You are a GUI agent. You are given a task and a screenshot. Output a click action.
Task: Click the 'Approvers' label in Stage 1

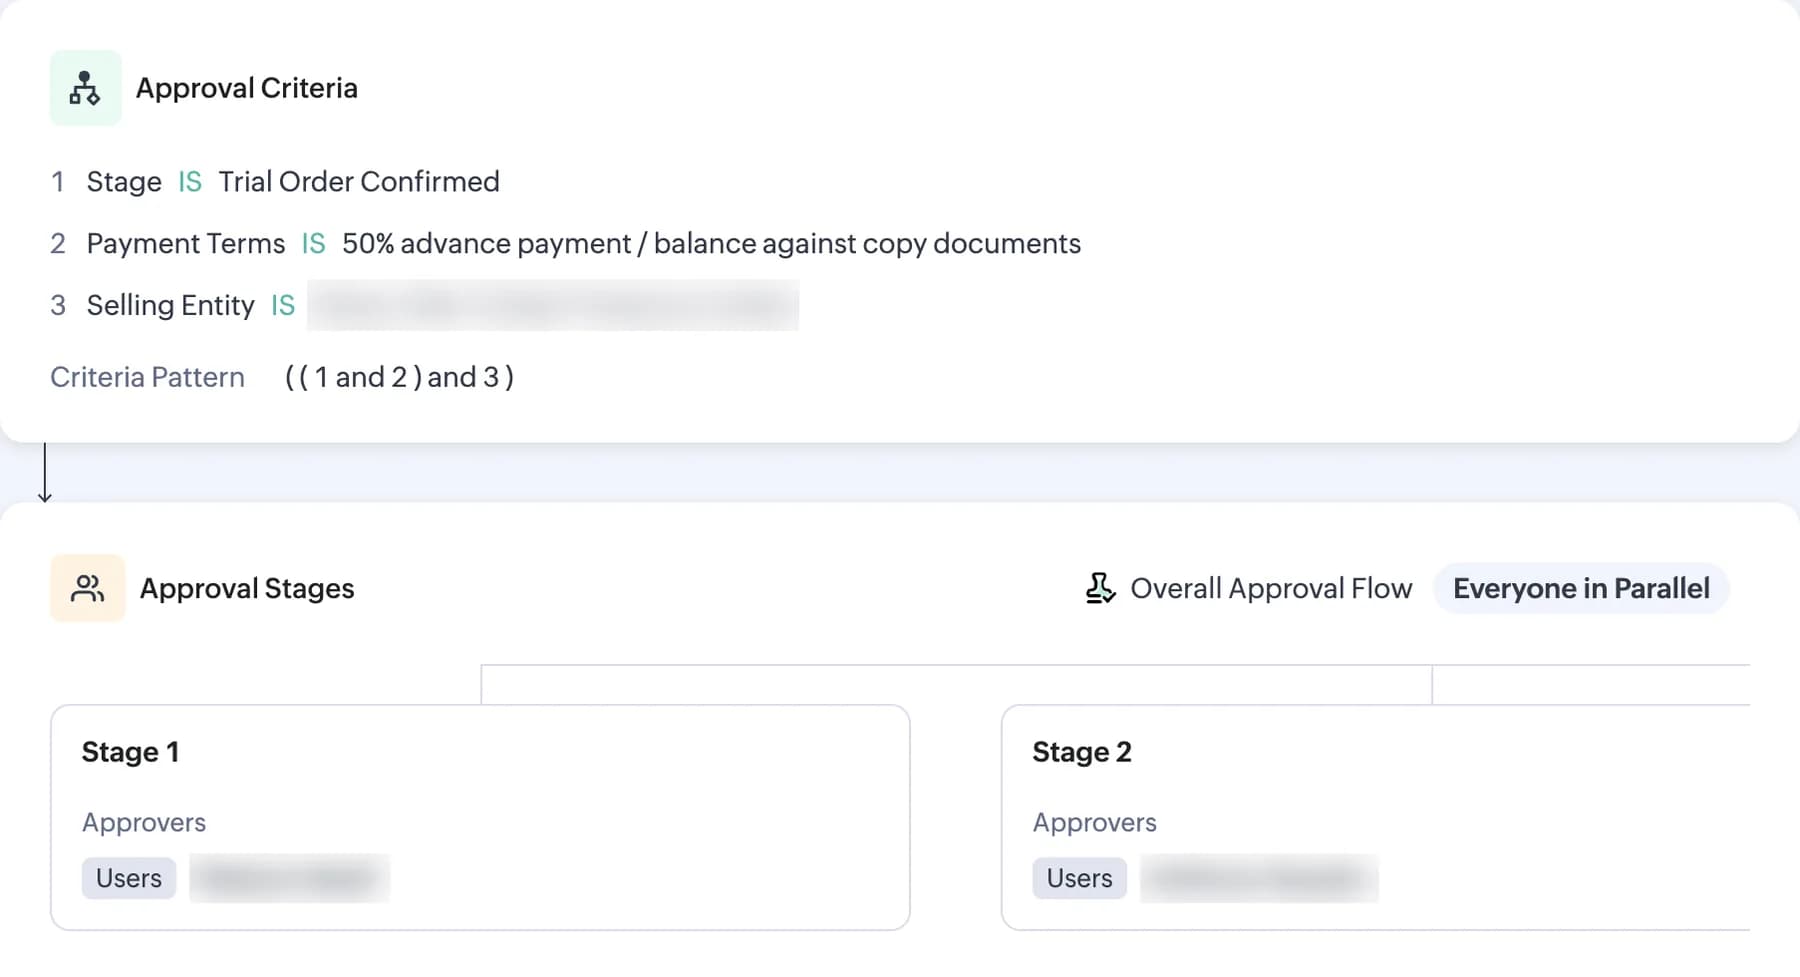[x=144, y=822]
